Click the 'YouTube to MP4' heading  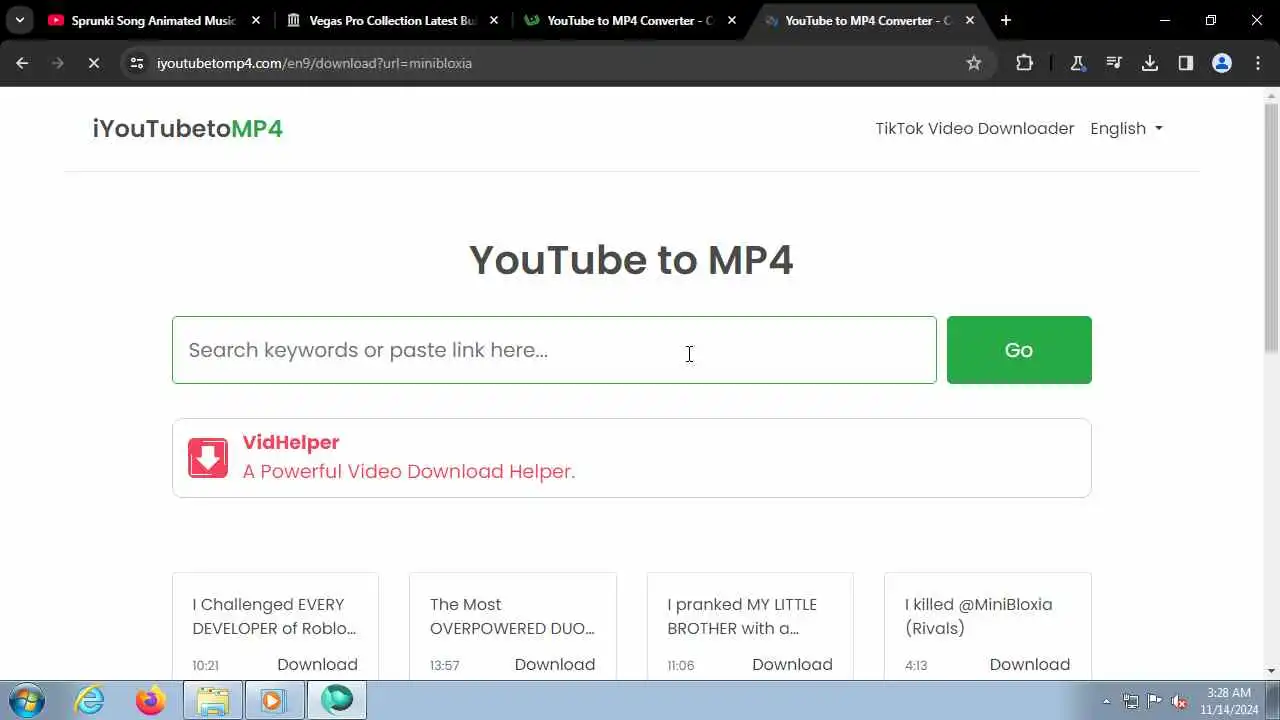(x=631, y=260)
